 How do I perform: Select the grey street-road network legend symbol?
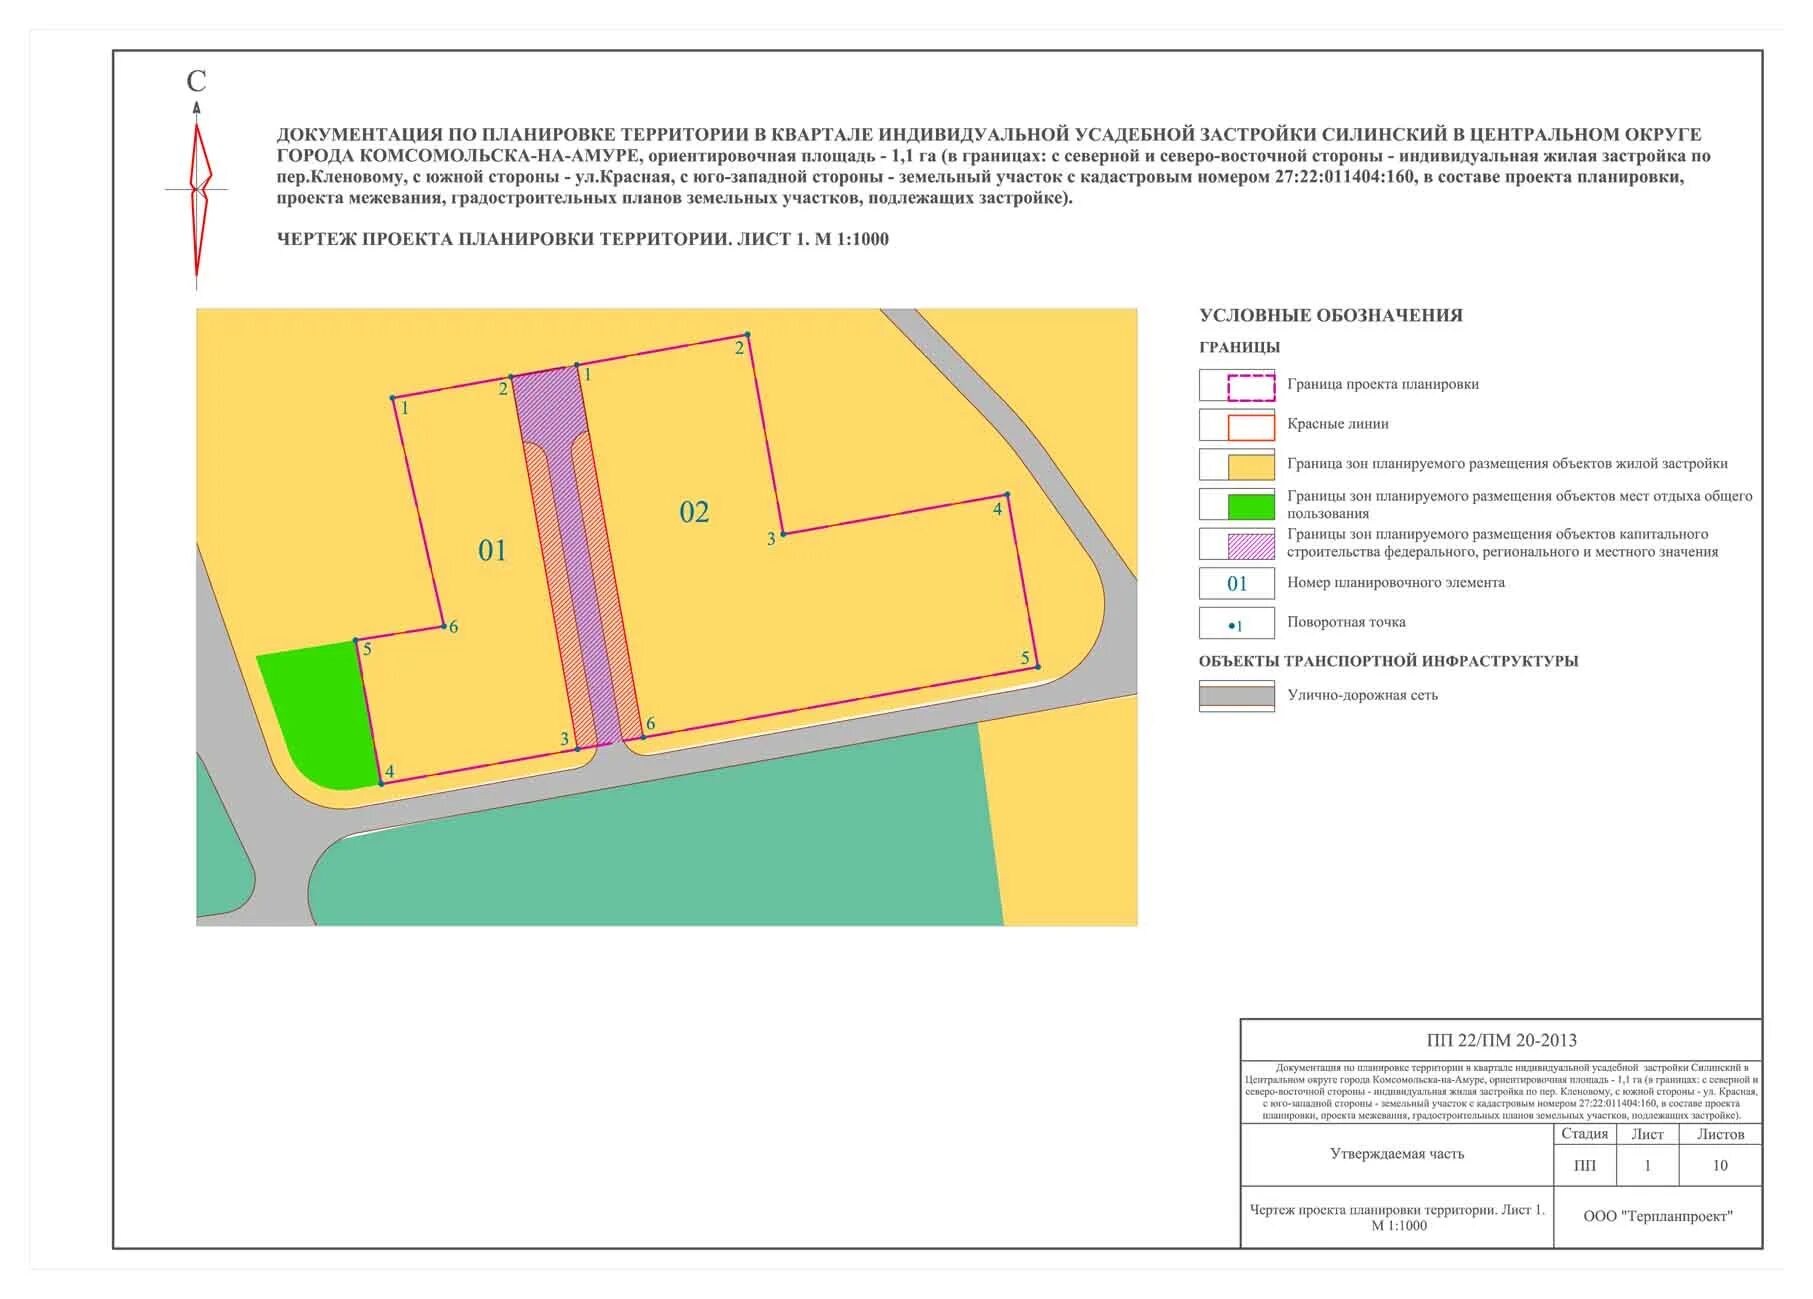tap(1237, 696)
